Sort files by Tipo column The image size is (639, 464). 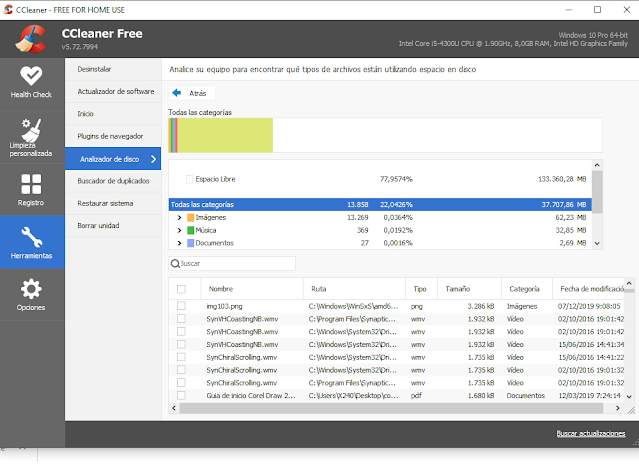point(421,289)
